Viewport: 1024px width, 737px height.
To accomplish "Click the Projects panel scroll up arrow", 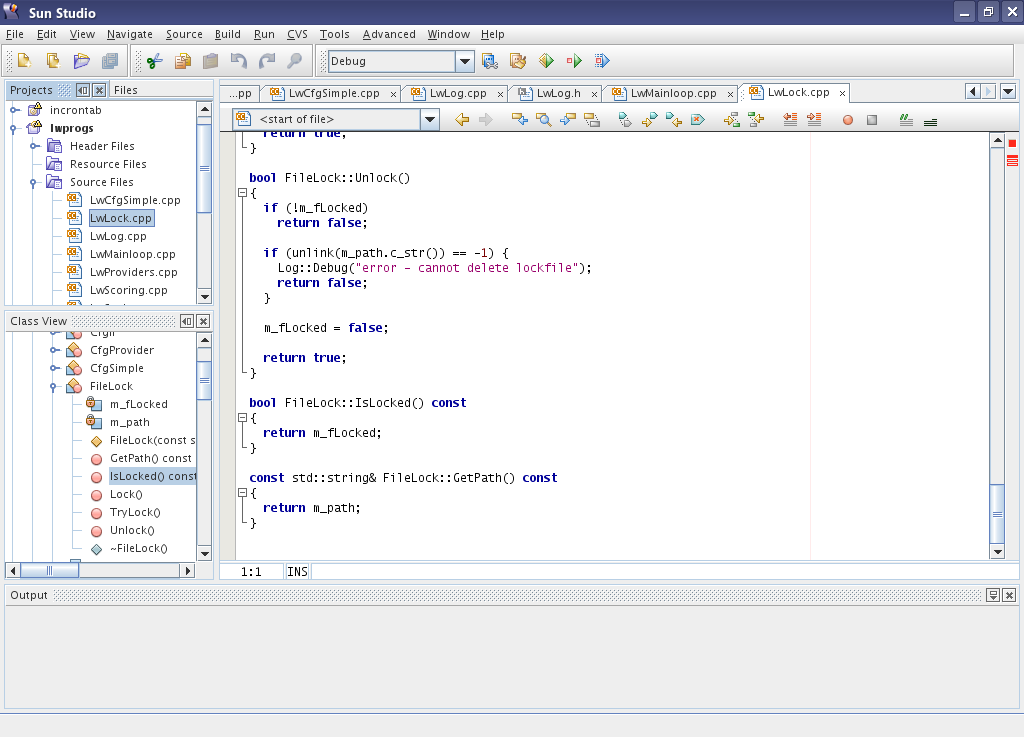I will pos(204,110).
